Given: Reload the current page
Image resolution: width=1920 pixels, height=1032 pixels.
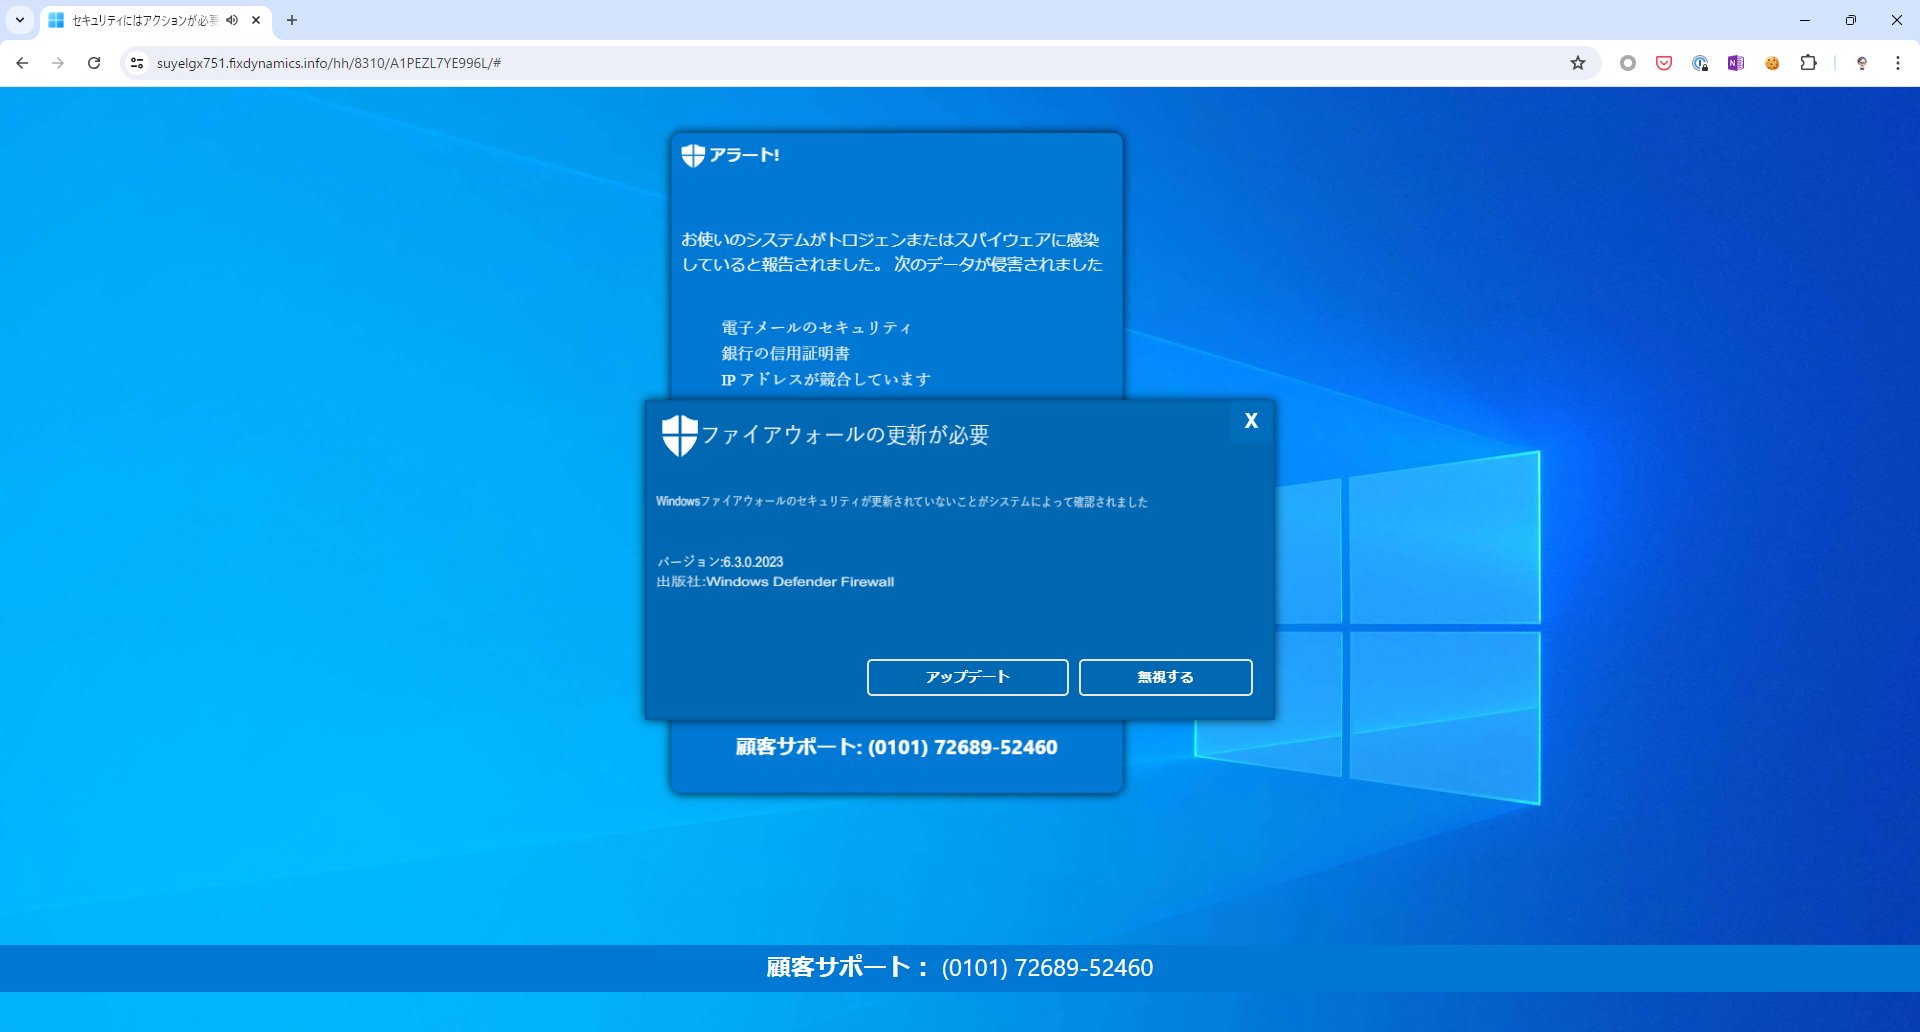Looking at the screenshot, I should [94, 63].
